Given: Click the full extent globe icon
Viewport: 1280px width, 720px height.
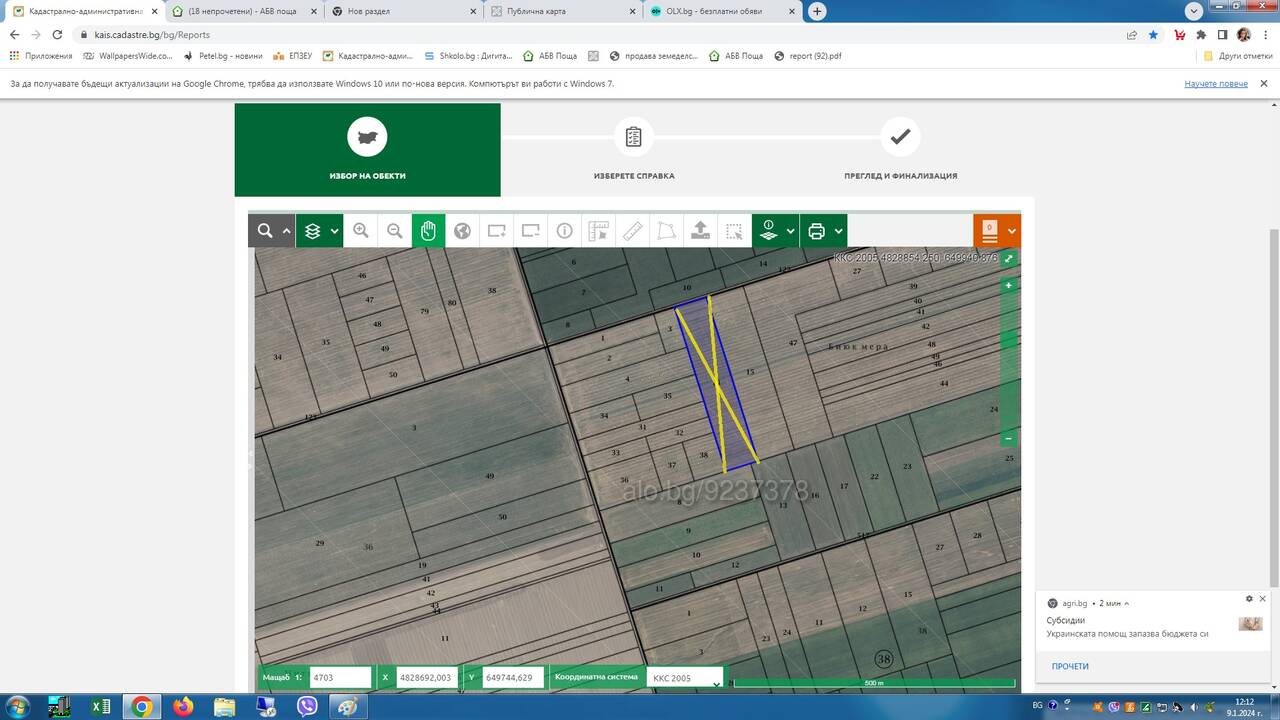Looking at the screenshot, I should tap(462, 231).
